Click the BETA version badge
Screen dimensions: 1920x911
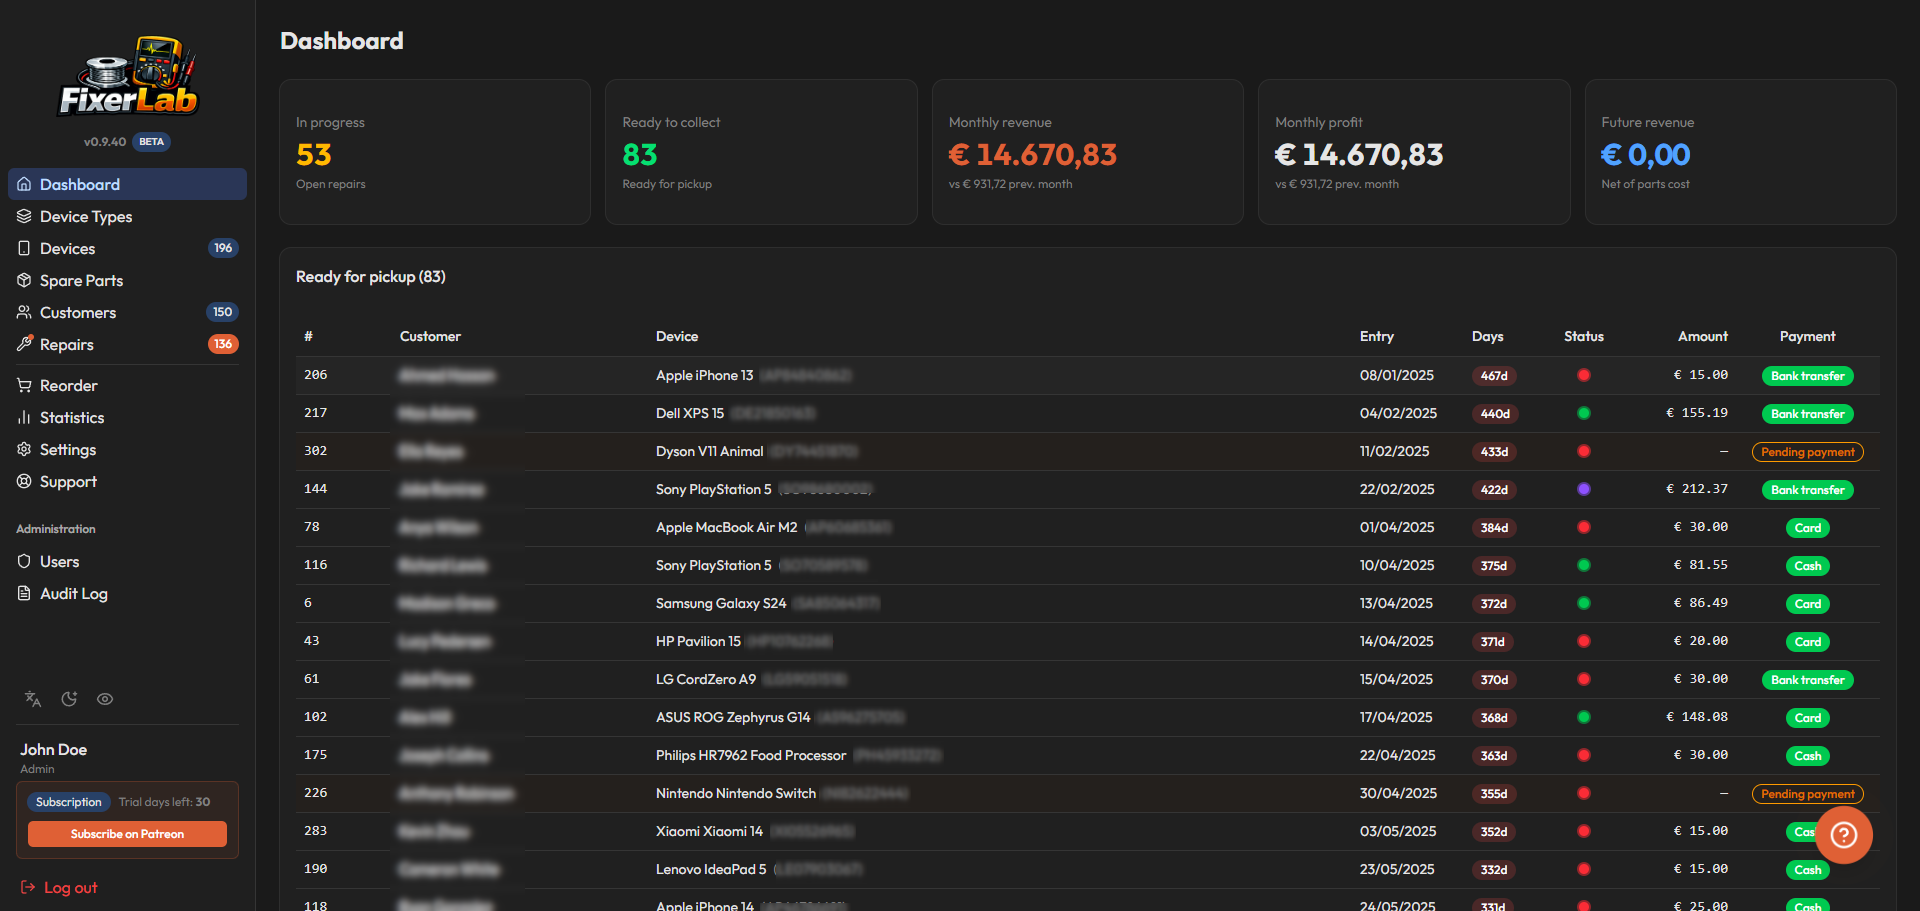pos(152,142)
